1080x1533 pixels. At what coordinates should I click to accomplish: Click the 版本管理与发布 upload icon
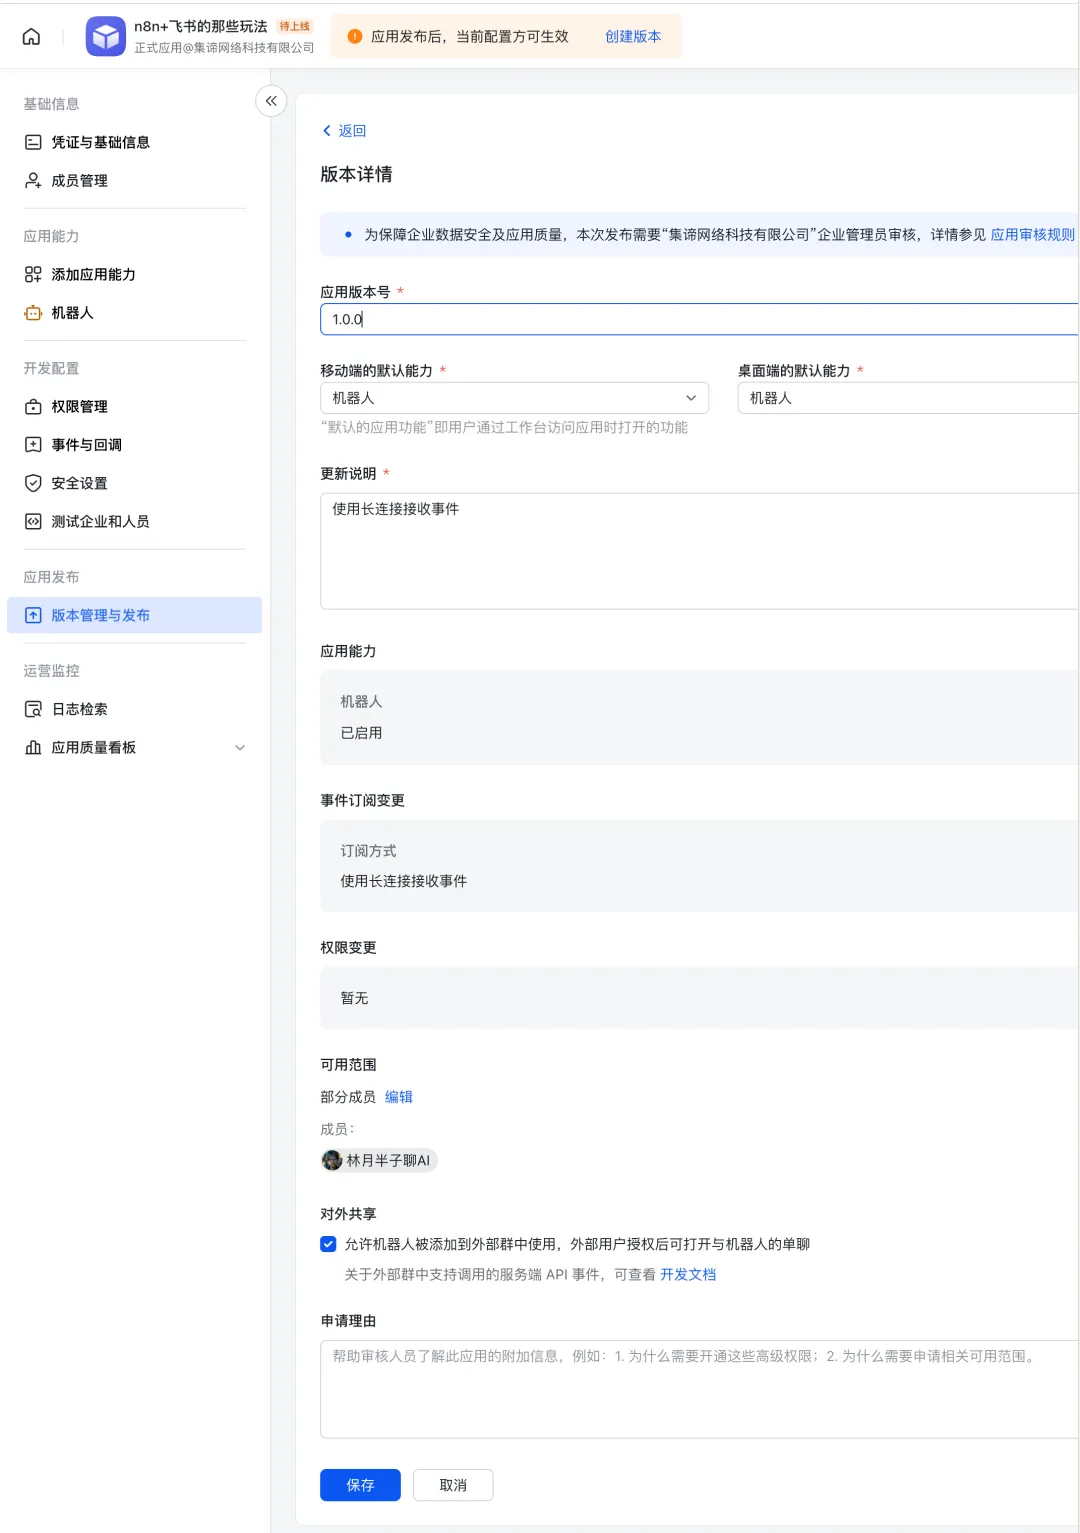[33, 615]
